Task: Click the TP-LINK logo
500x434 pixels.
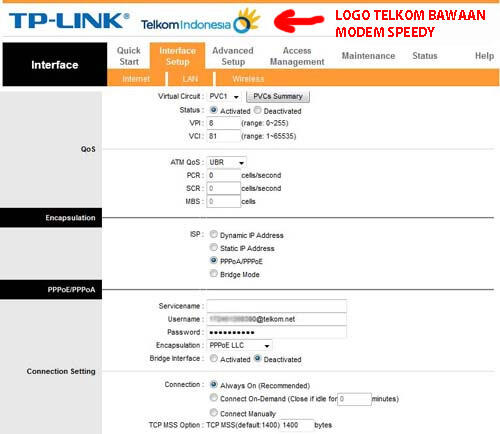Action: 69,21
